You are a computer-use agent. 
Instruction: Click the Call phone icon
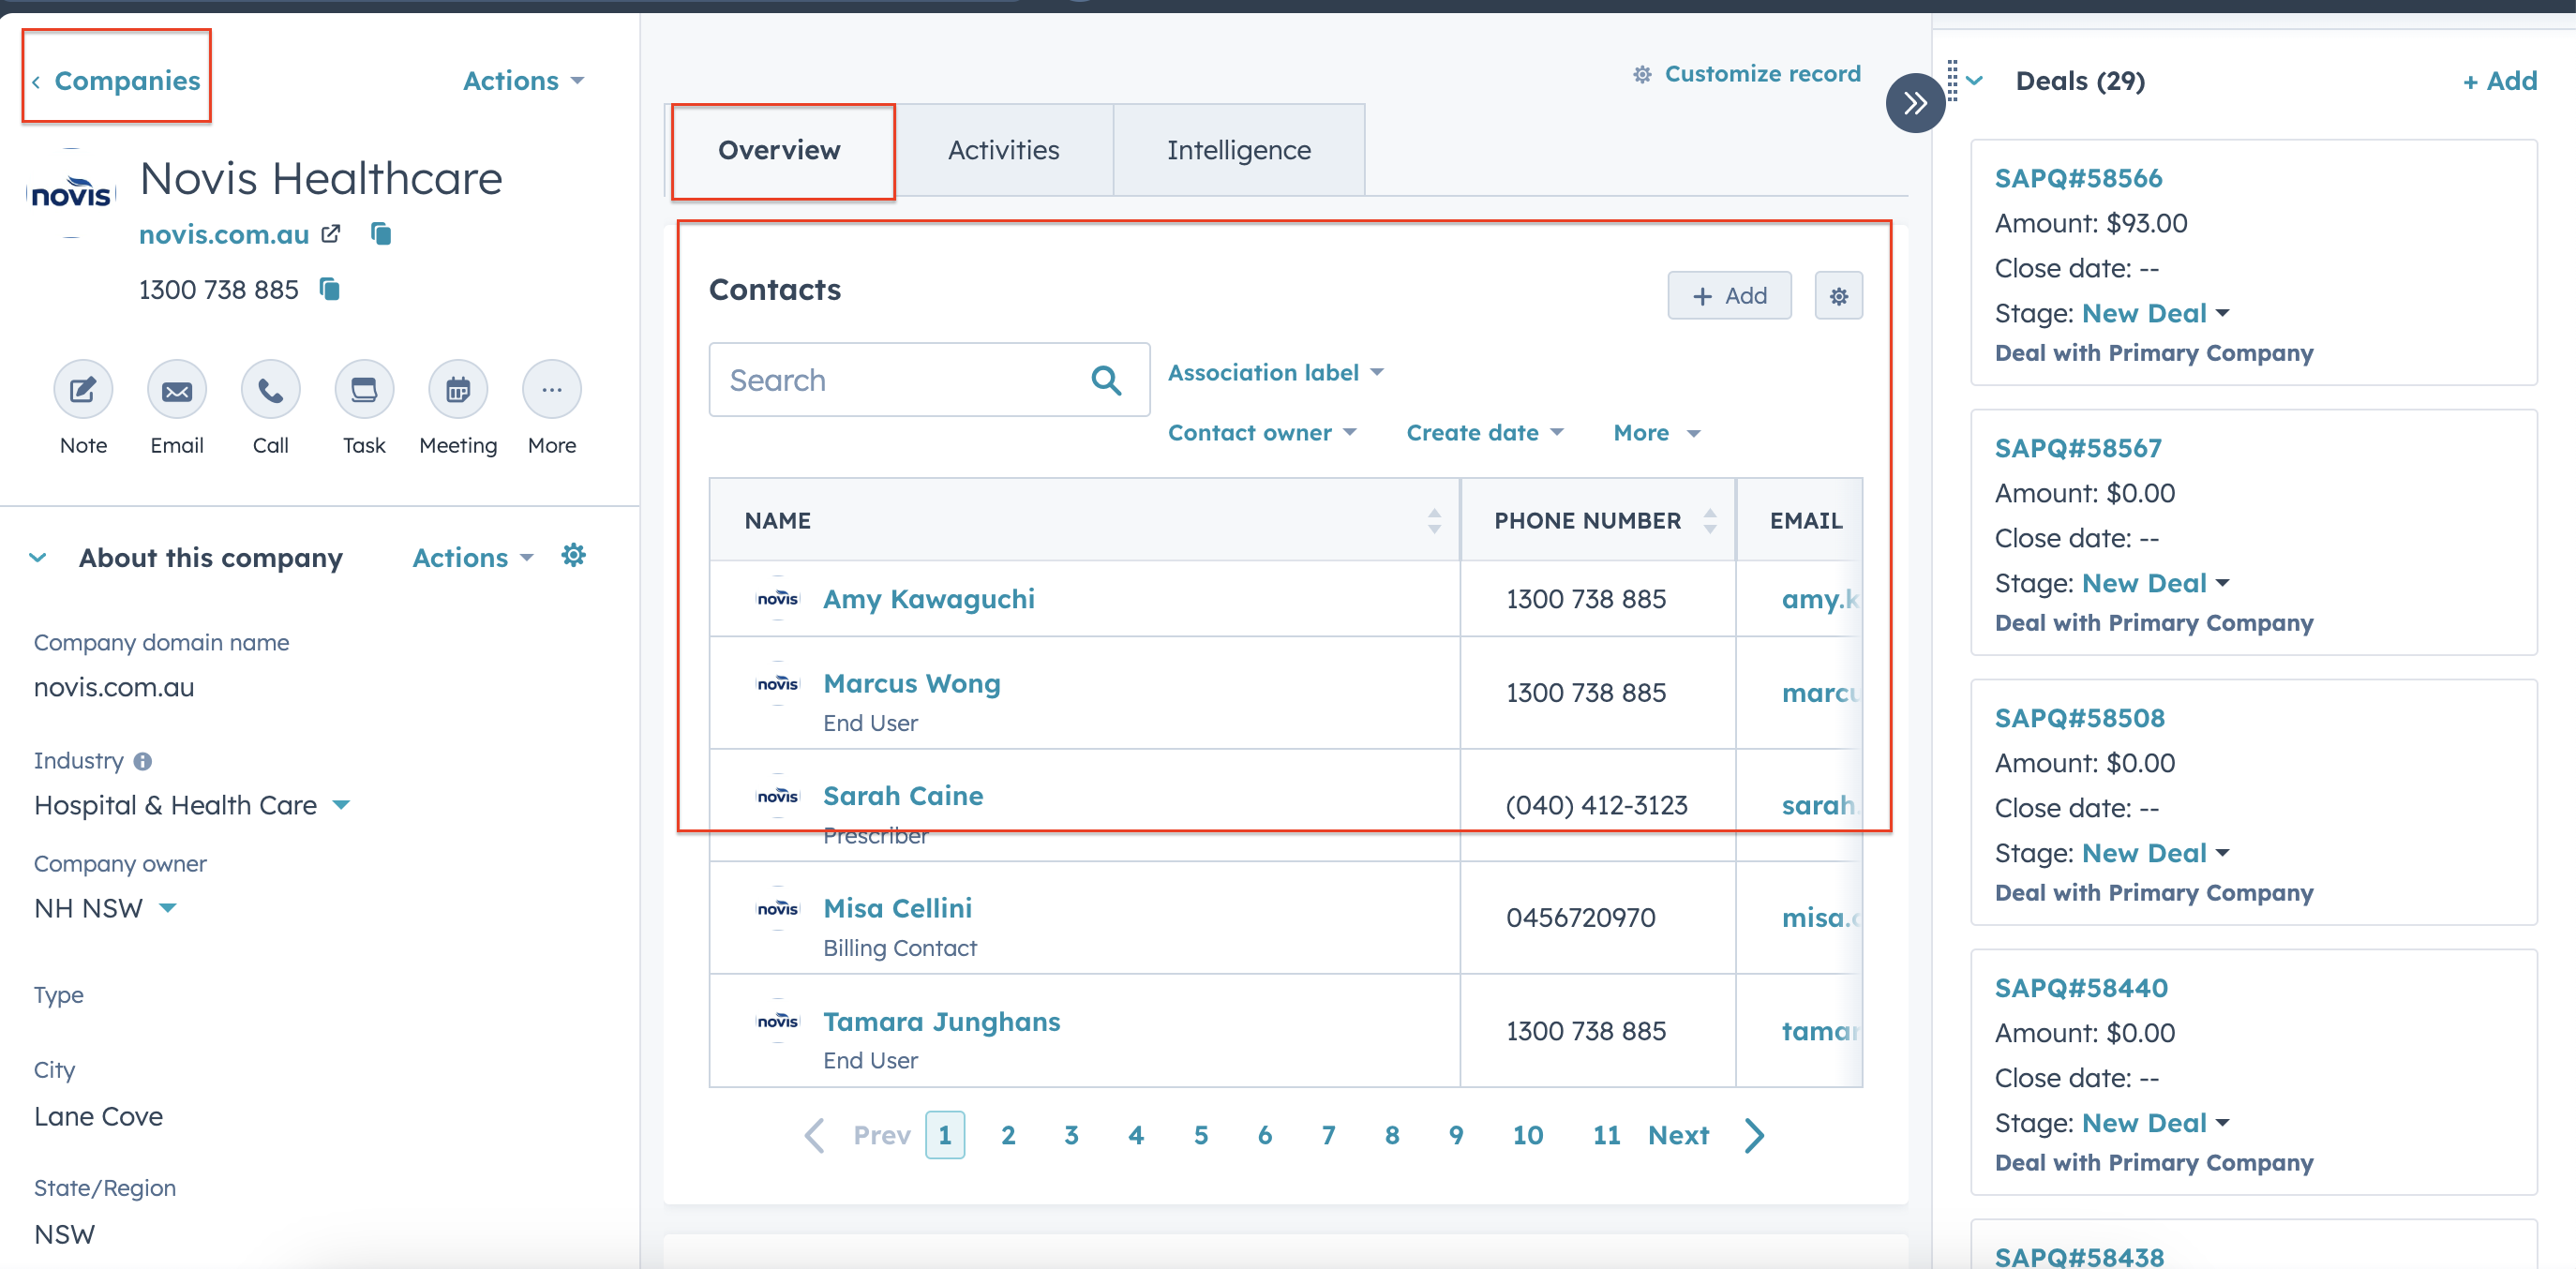pyautogui.click(x=270, y=390)
